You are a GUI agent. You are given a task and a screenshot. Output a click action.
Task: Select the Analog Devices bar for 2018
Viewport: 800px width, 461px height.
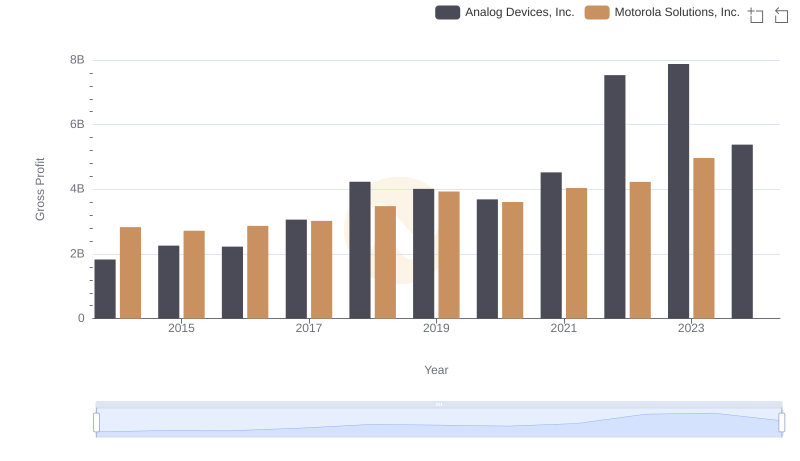point(360,250)
